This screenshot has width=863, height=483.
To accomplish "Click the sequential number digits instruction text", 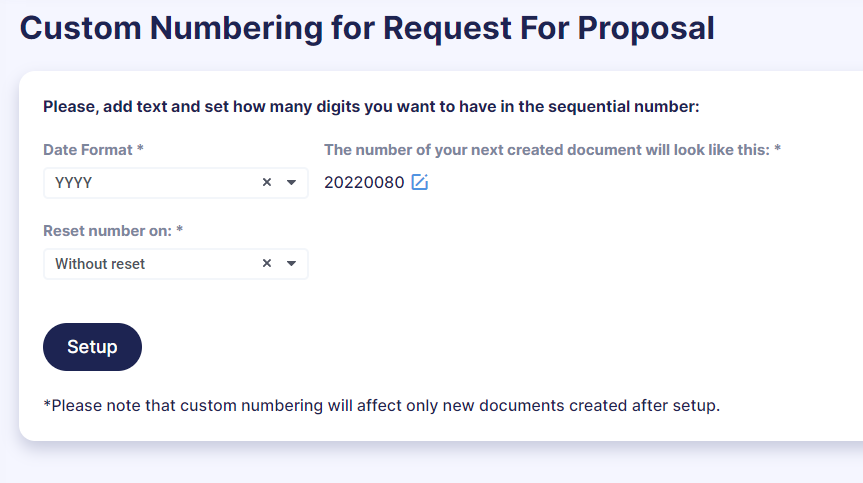I will [371, 106].
